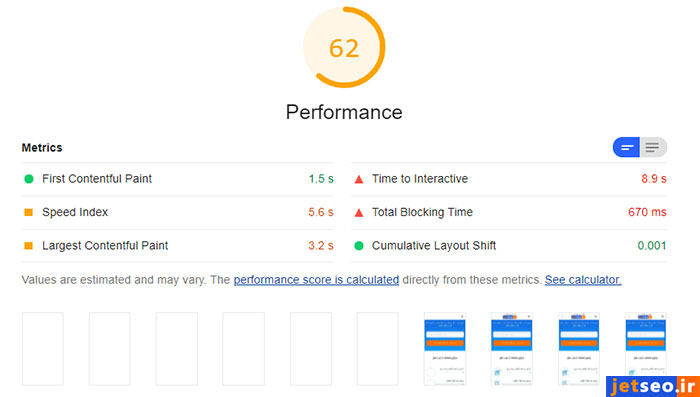Click the red triangle beside Total Blocking Time

[358, 213]
